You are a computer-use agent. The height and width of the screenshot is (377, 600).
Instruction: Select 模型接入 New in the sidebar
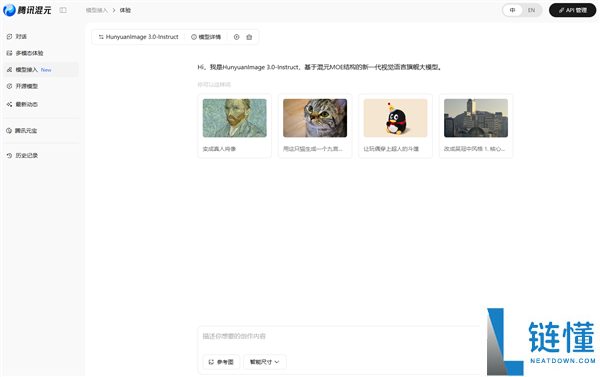41,70
